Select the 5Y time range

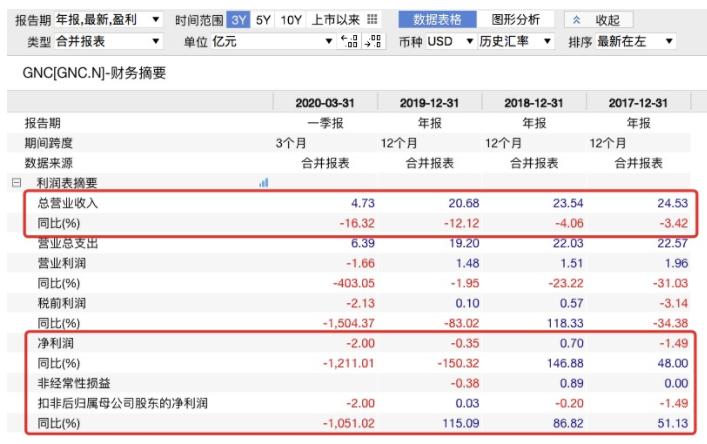(x=263, y=20)
